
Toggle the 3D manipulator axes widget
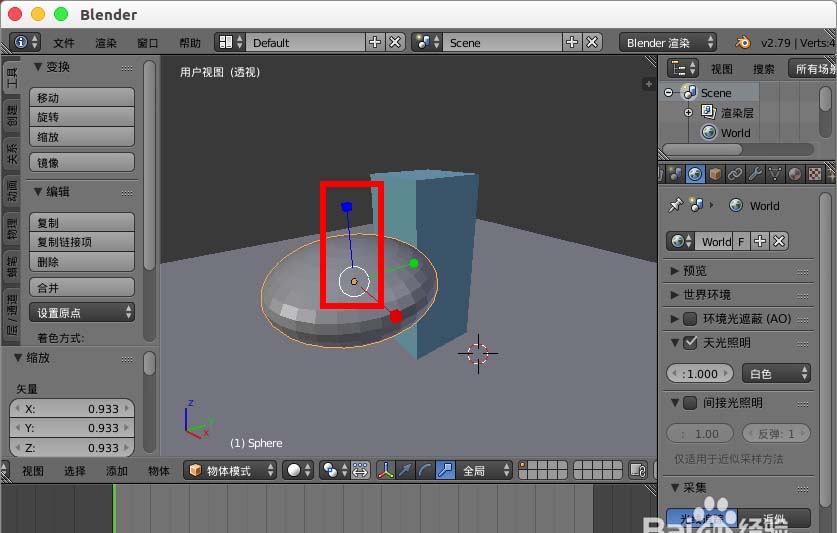(385, 470)
